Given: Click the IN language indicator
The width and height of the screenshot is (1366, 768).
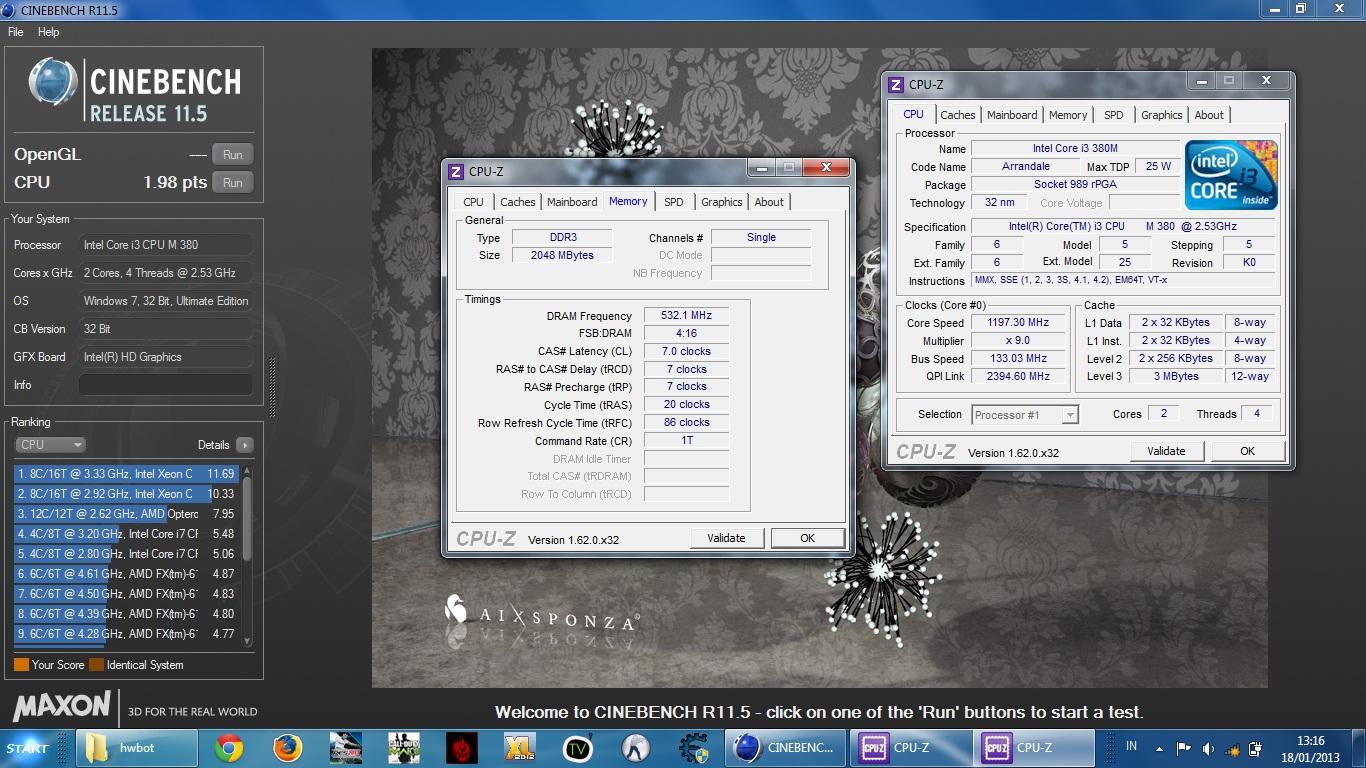Looking at the screenshot, I should [1131, 746].
